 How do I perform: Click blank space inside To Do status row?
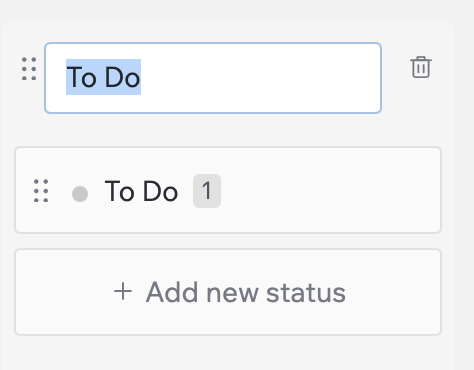click(330, 190)
